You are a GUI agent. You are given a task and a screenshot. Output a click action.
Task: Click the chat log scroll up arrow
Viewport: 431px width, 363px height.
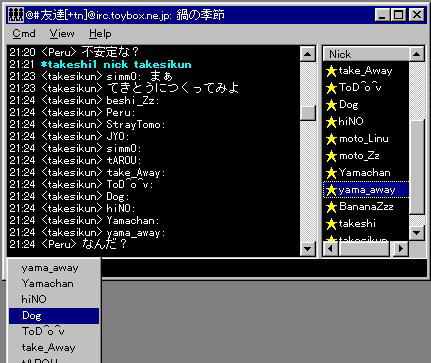click(308, 54)
